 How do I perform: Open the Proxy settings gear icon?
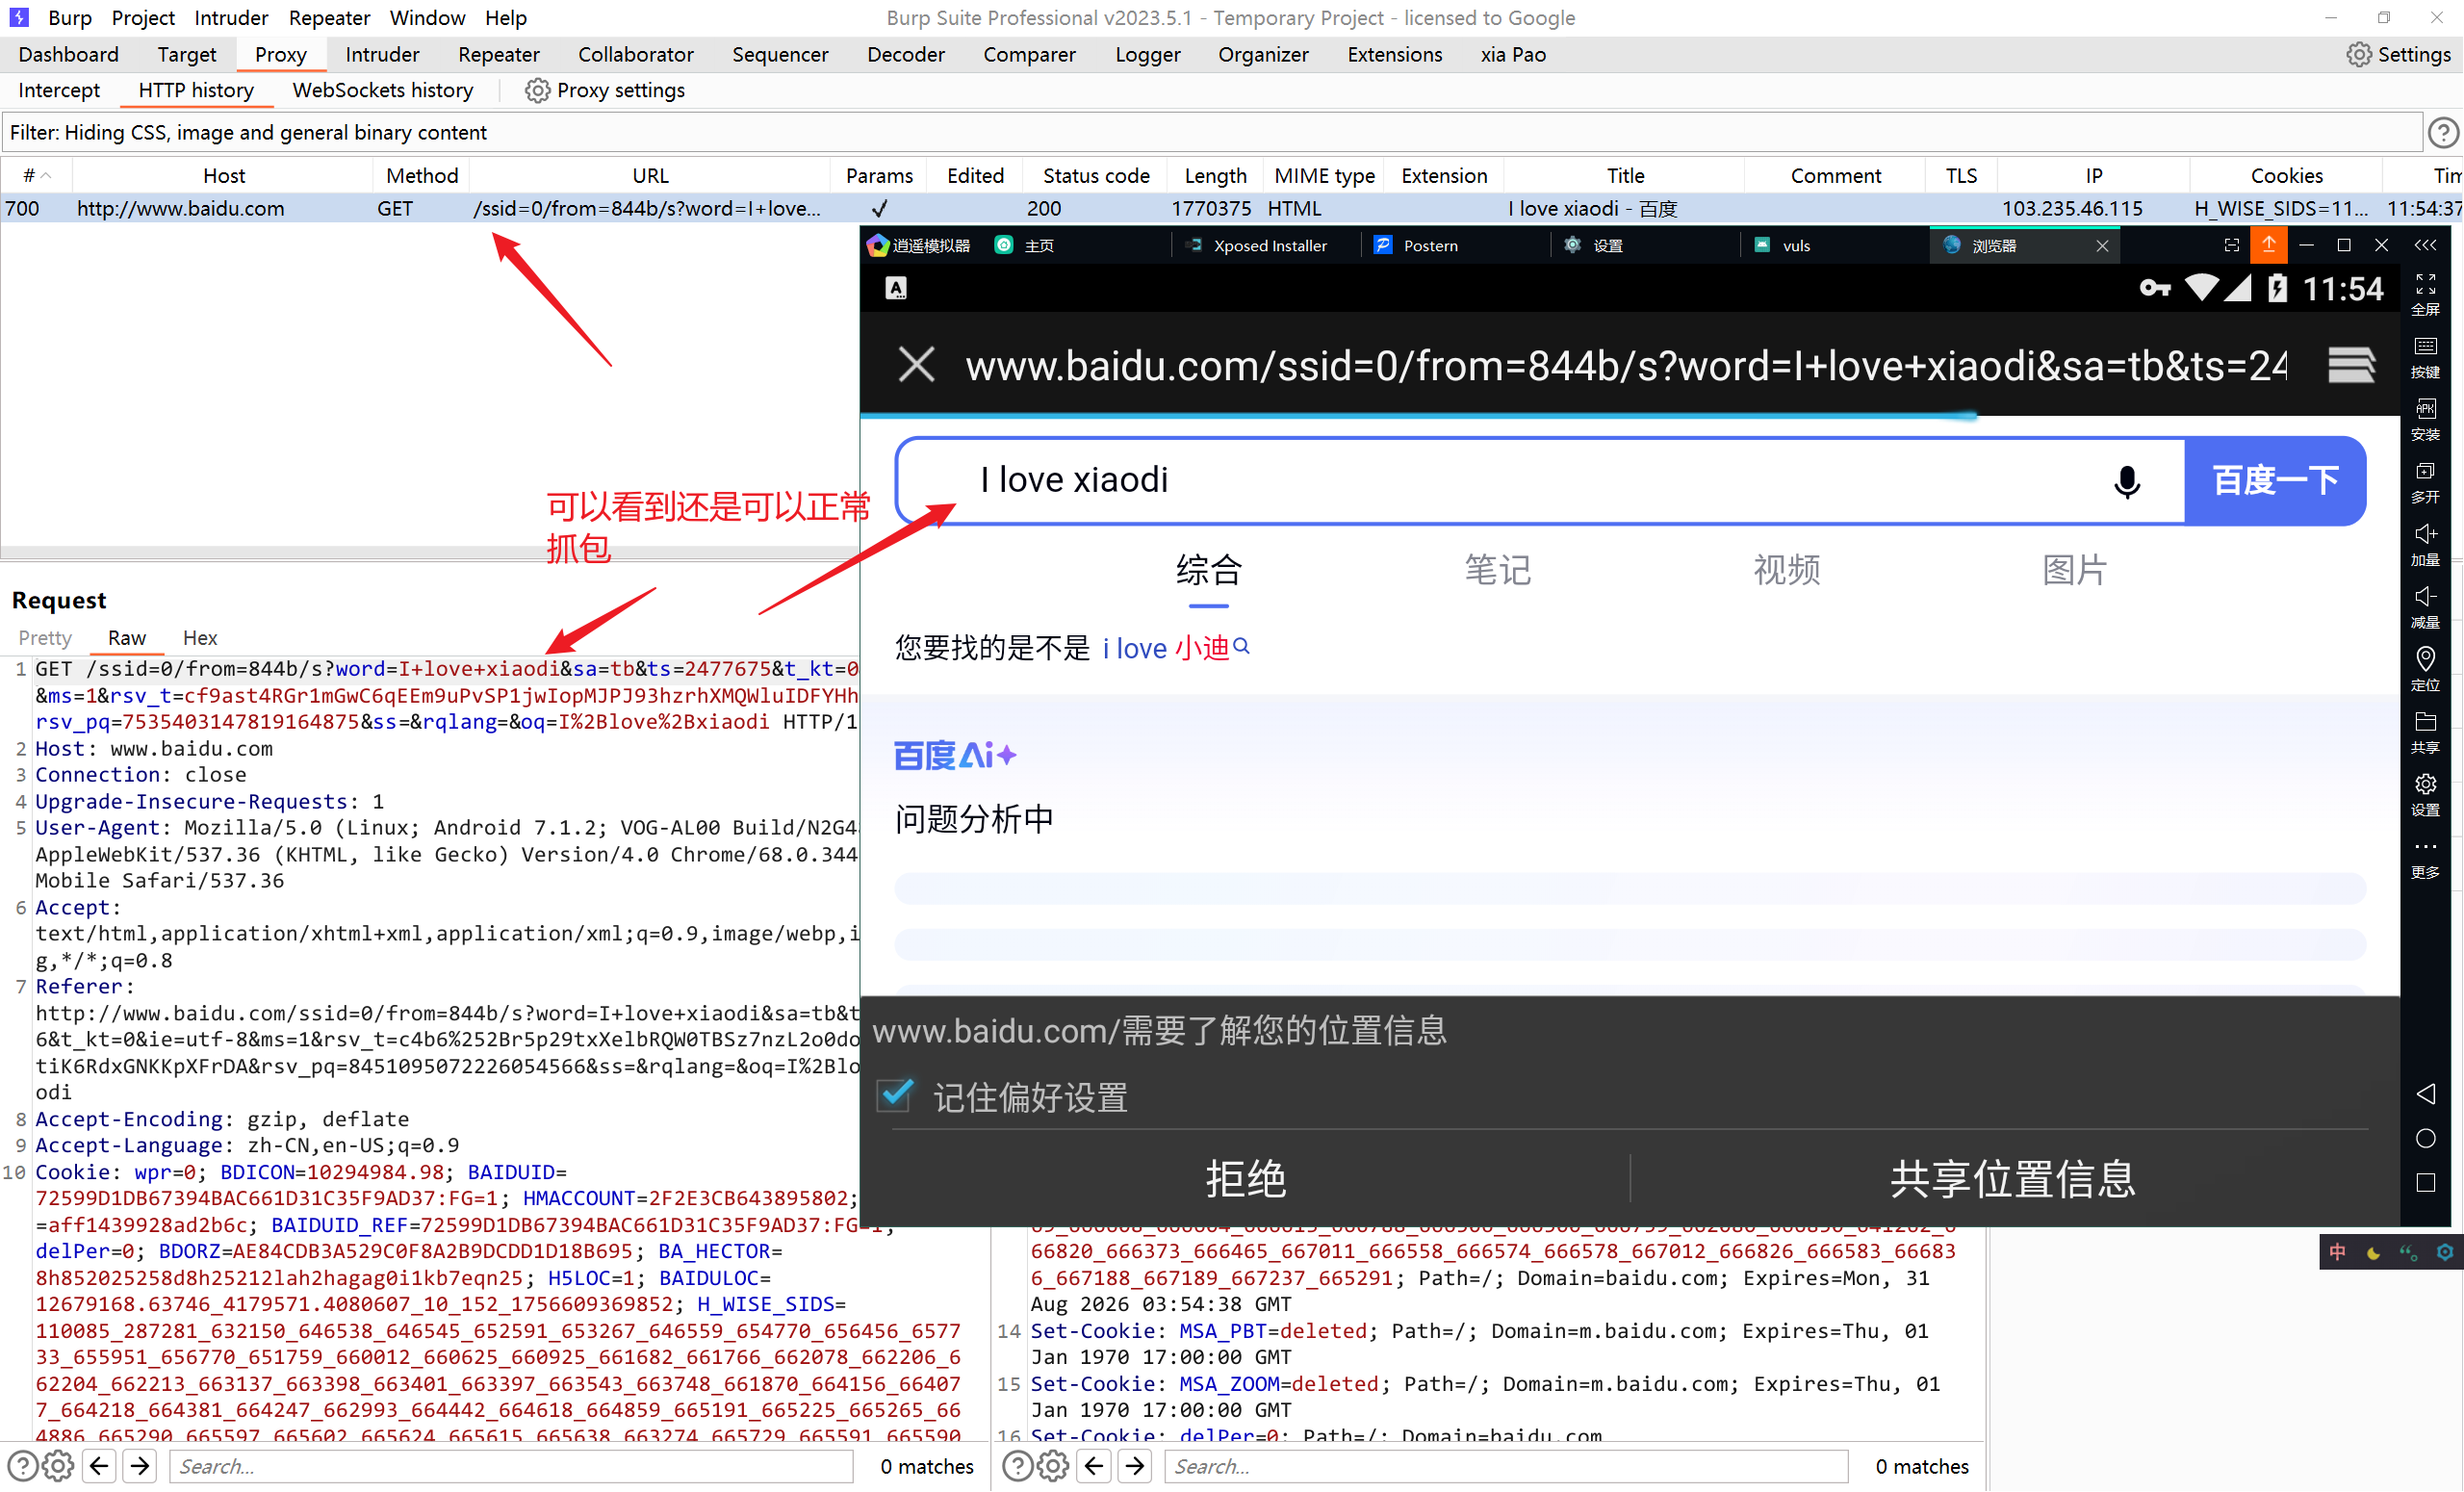pyautogui.click(x=537, y=90)
